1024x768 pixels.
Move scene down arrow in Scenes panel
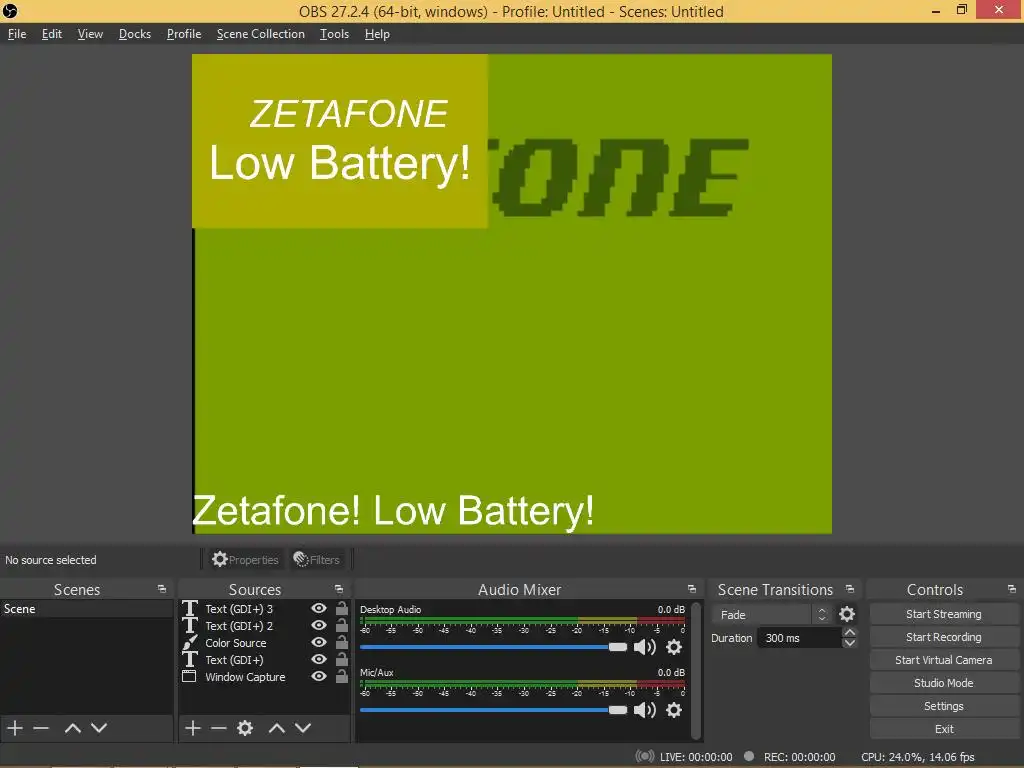pyautogui.click(x=99, y=728)
